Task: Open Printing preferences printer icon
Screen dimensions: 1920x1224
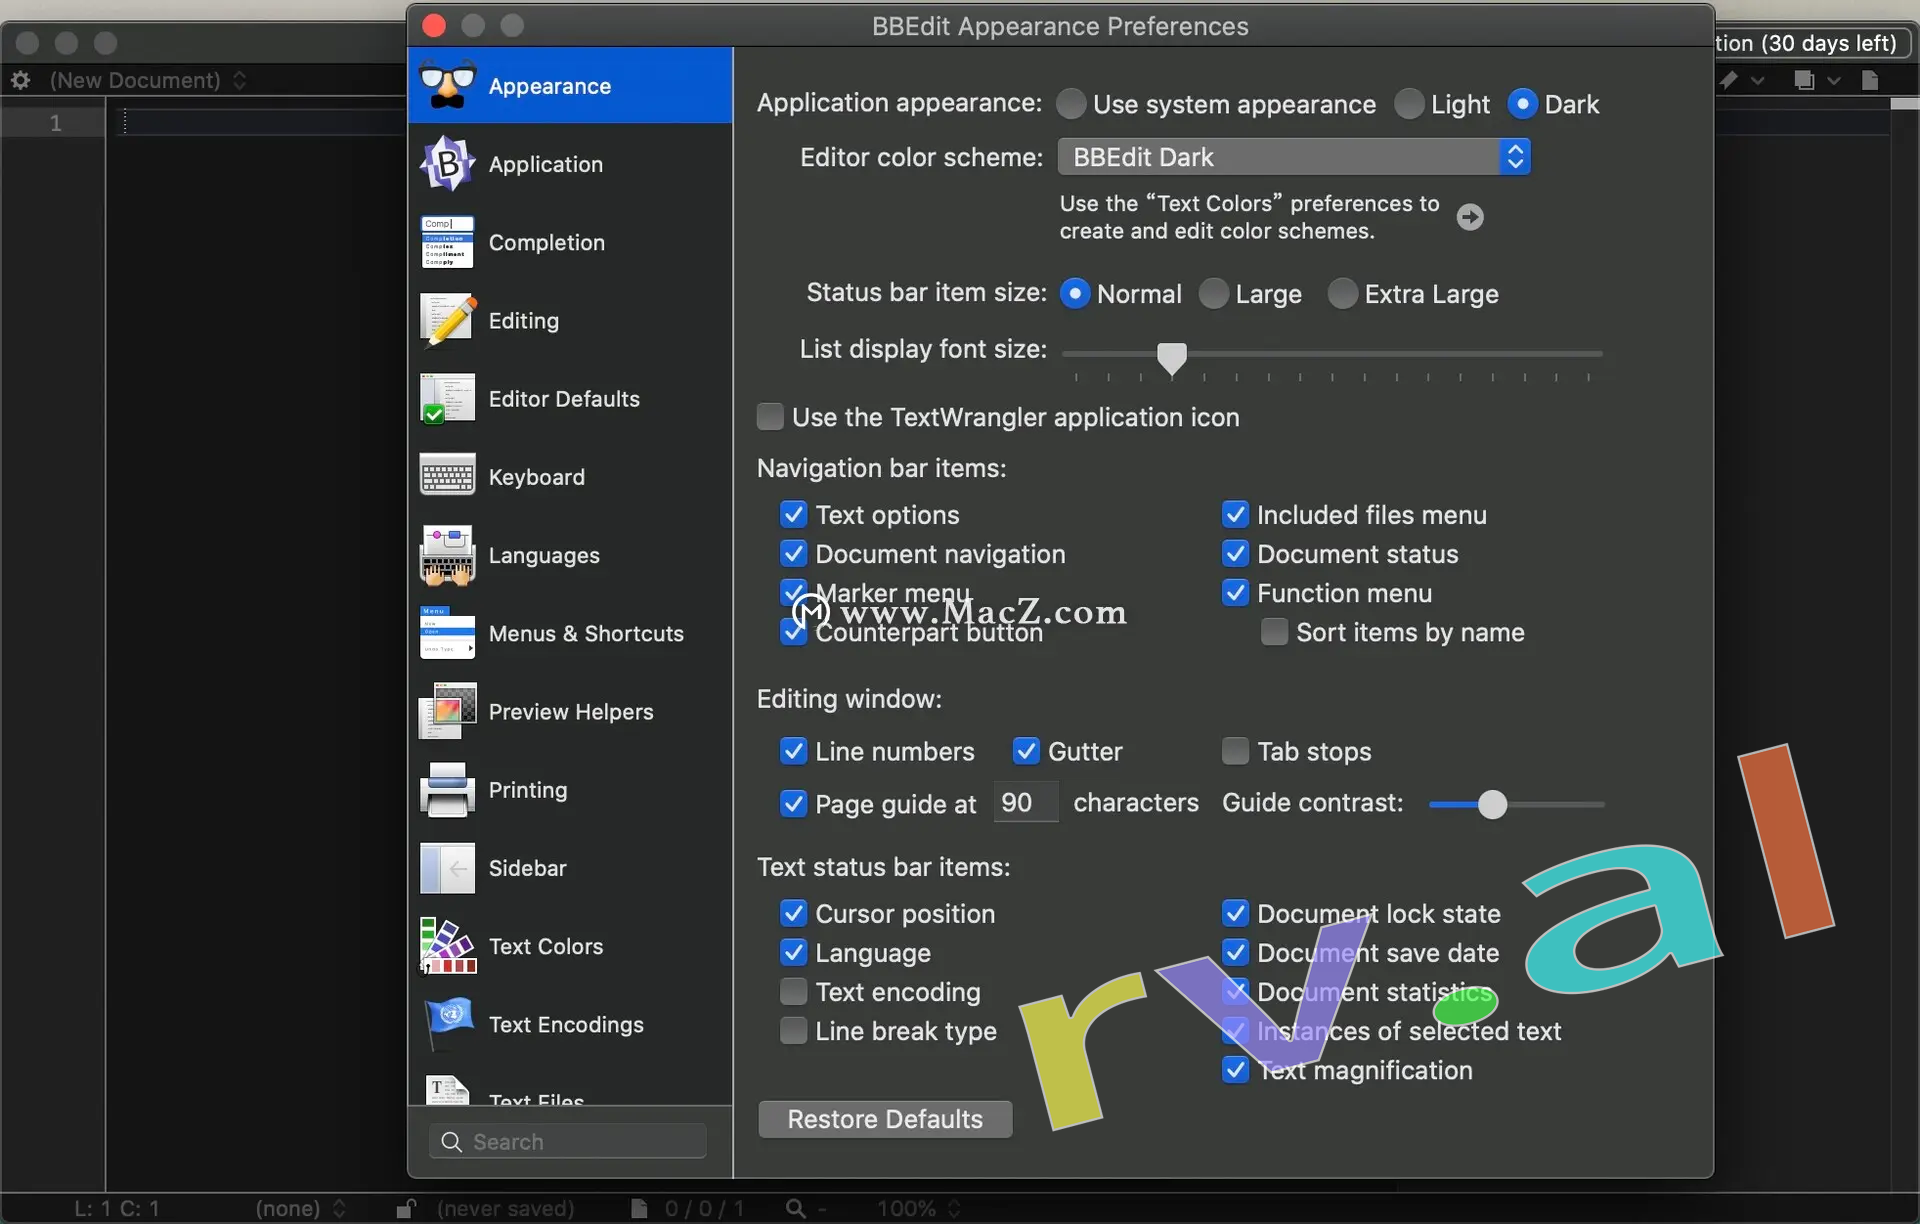Action: 447,789
